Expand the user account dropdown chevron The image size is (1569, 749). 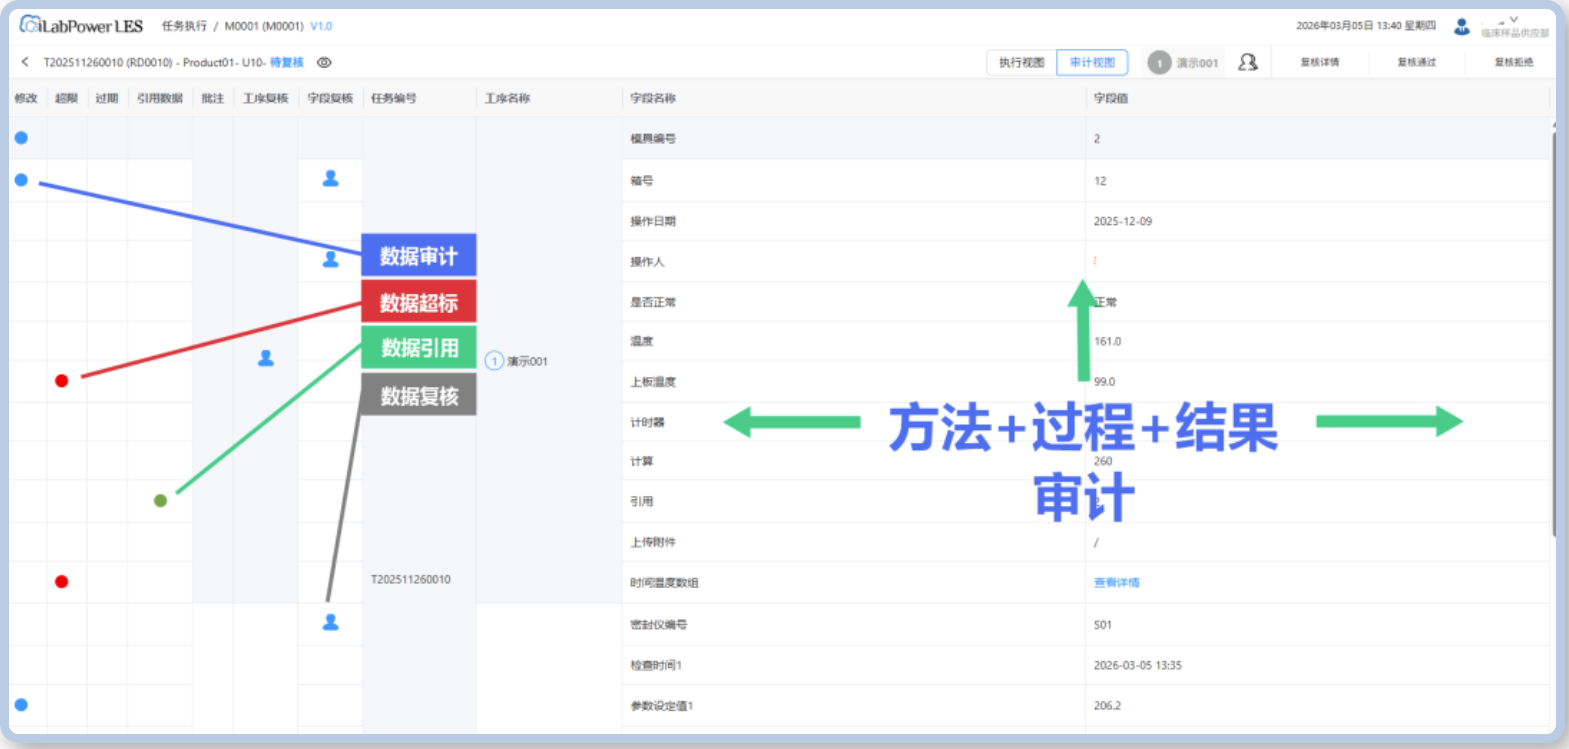[x=1514, y=20]
